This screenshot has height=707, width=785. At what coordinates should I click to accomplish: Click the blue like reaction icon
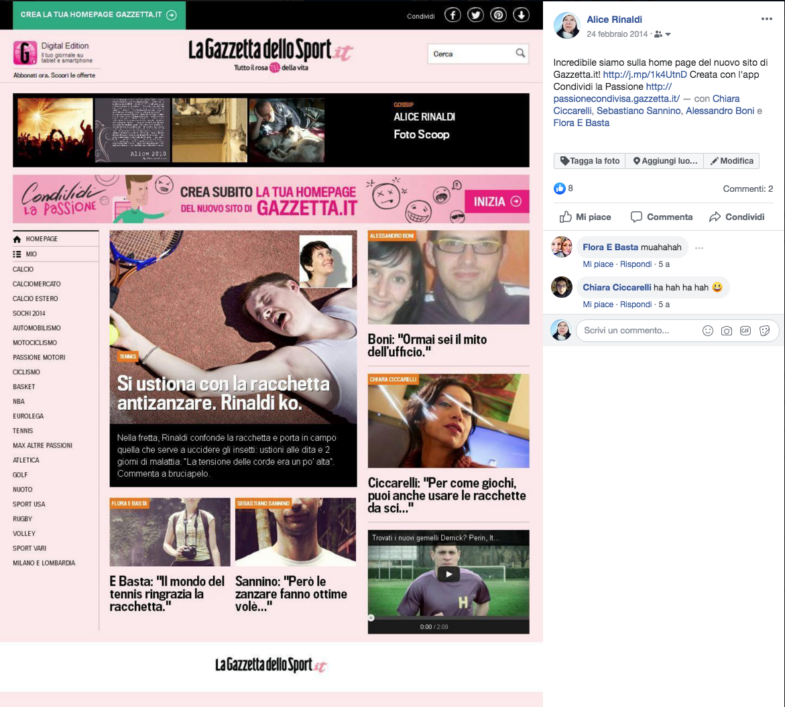click(x=559, y=188)
